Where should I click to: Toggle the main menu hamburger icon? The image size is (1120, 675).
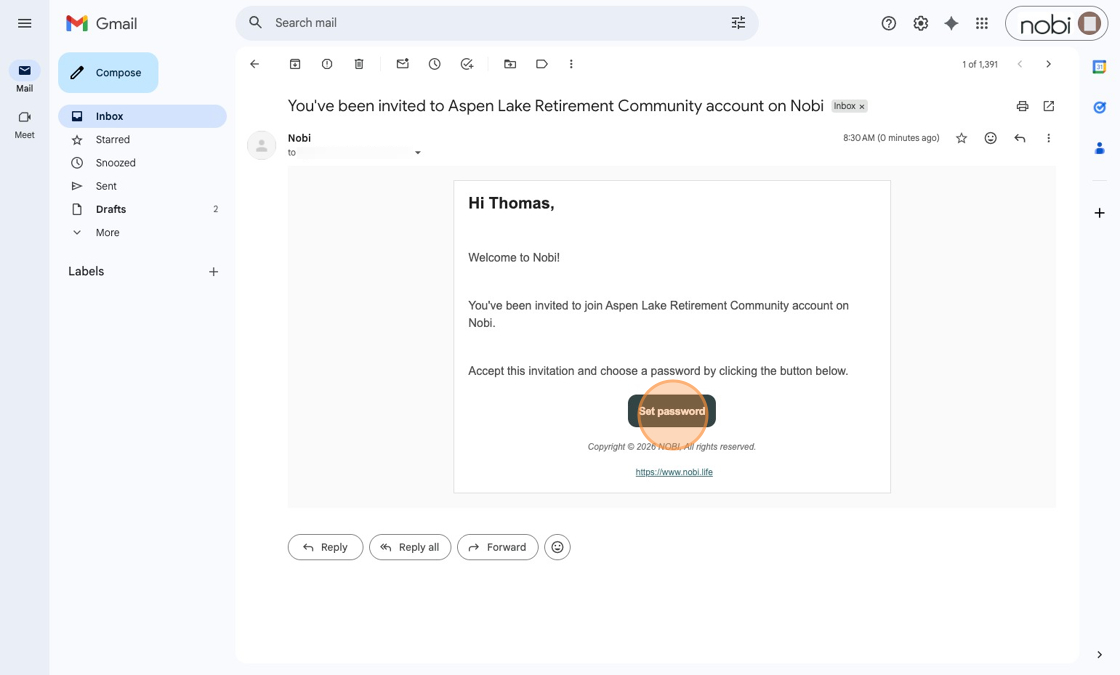coord(25,23)
